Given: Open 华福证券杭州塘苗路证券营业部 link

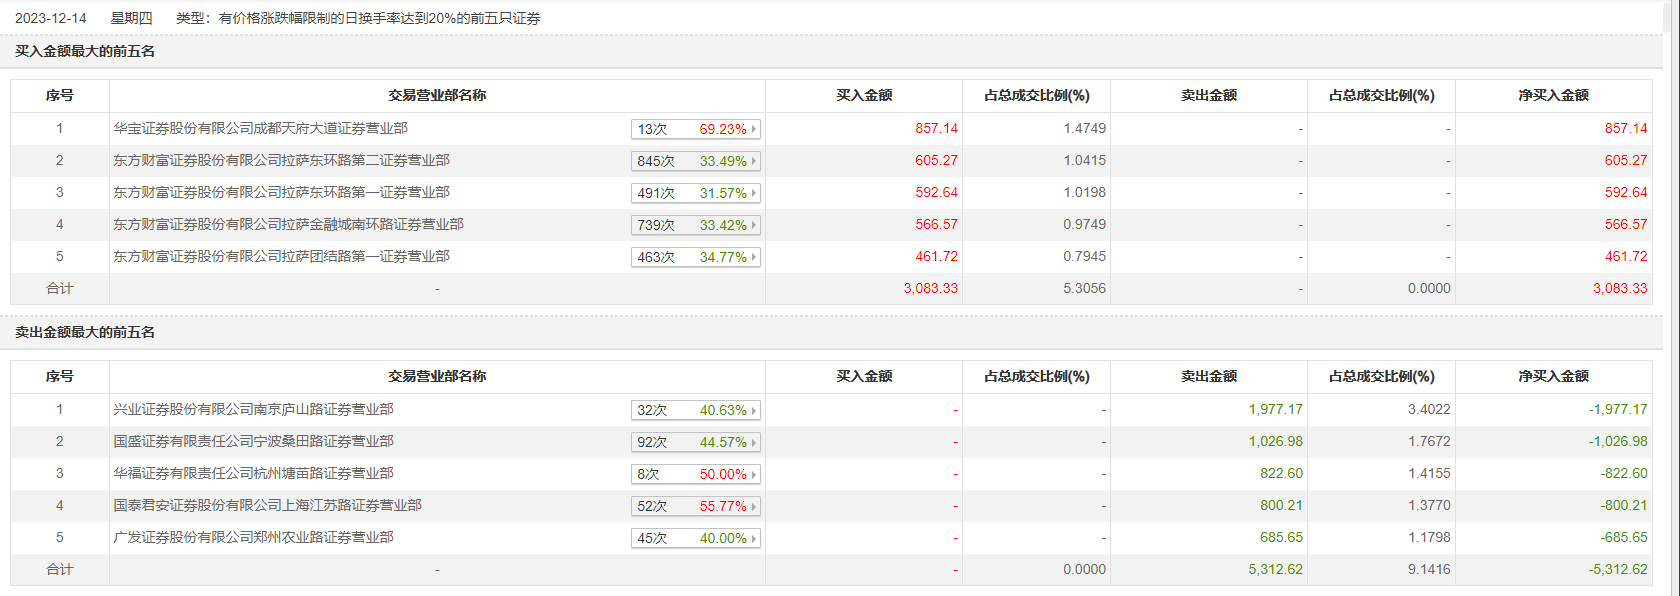Looking at the screenshot, I should 253,473.
